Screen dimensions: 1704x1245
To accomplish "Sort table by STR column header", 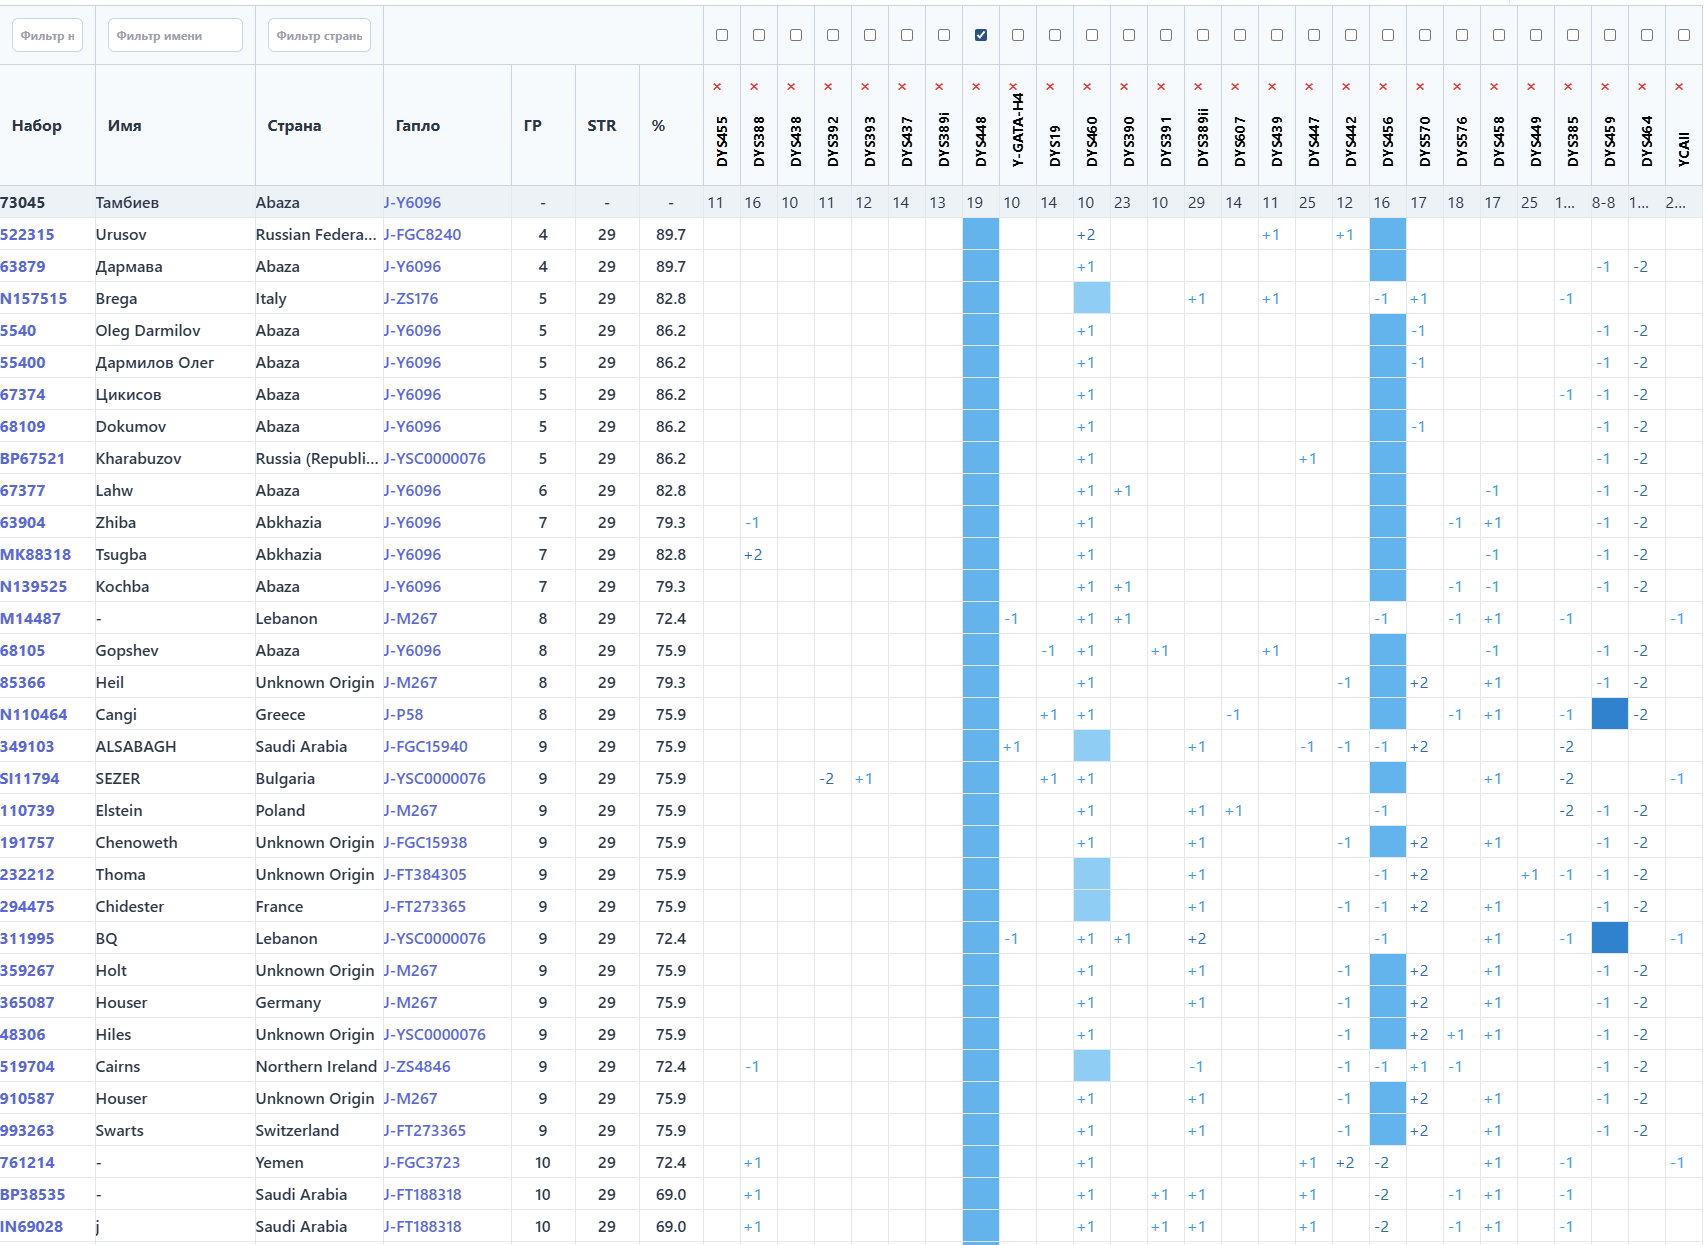I will pos(601,126).
